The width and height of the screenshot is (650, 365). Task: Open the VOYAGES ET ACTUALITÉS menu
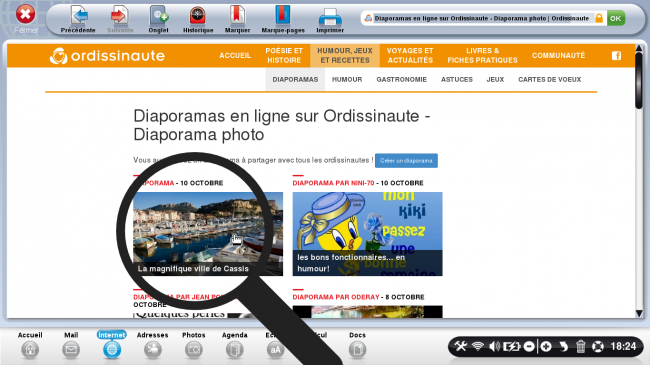(x=410, y=56)
